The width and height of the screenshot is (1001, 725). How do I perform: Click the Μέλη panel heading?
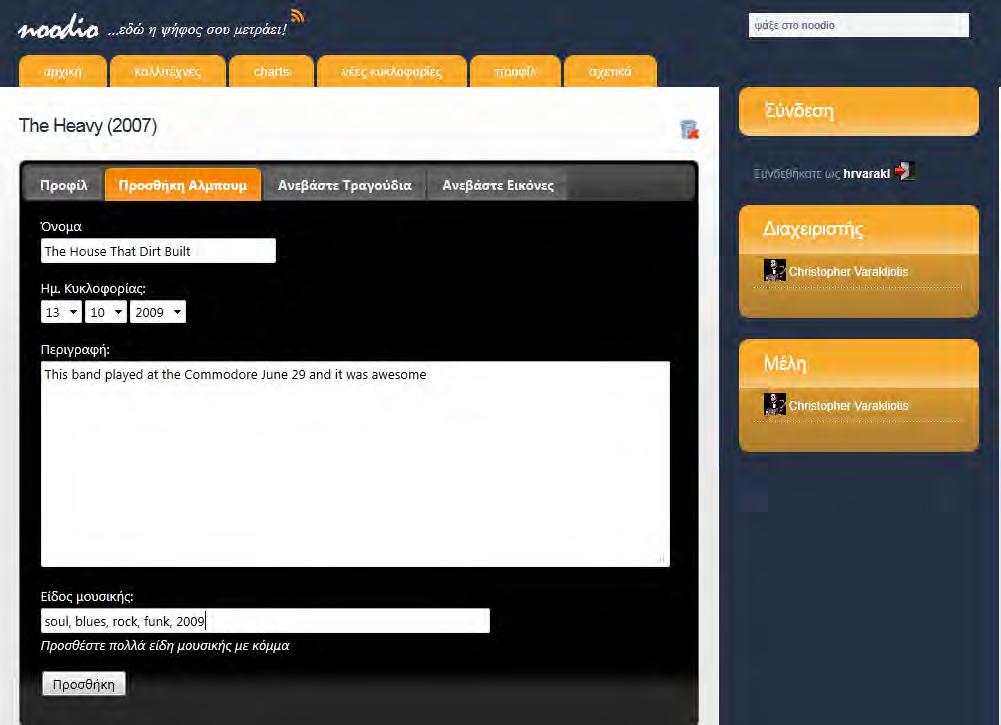pos(785,364)
